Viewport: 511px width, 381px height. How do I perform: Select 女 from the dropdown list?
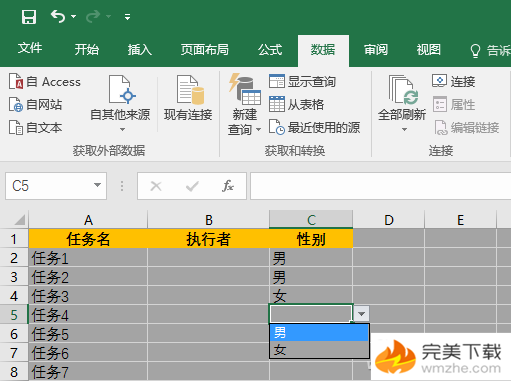point(319,350)
